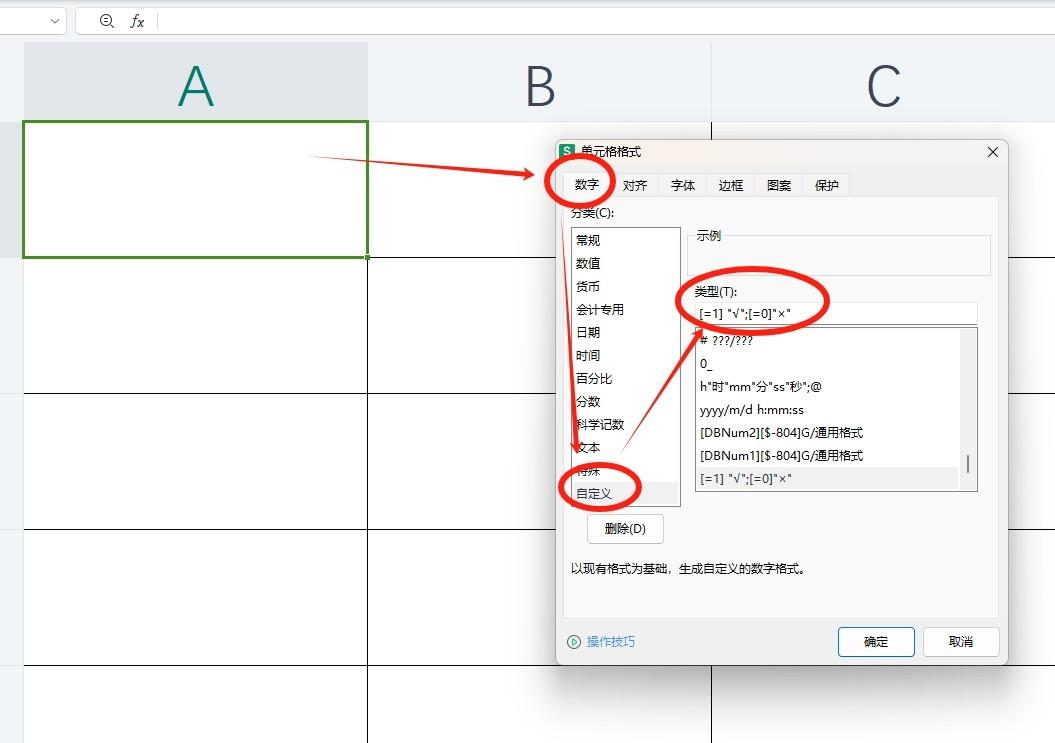Switch to the 数字 tab
This screenshot has height=743, width=1055.
click(x=587, y=184)
